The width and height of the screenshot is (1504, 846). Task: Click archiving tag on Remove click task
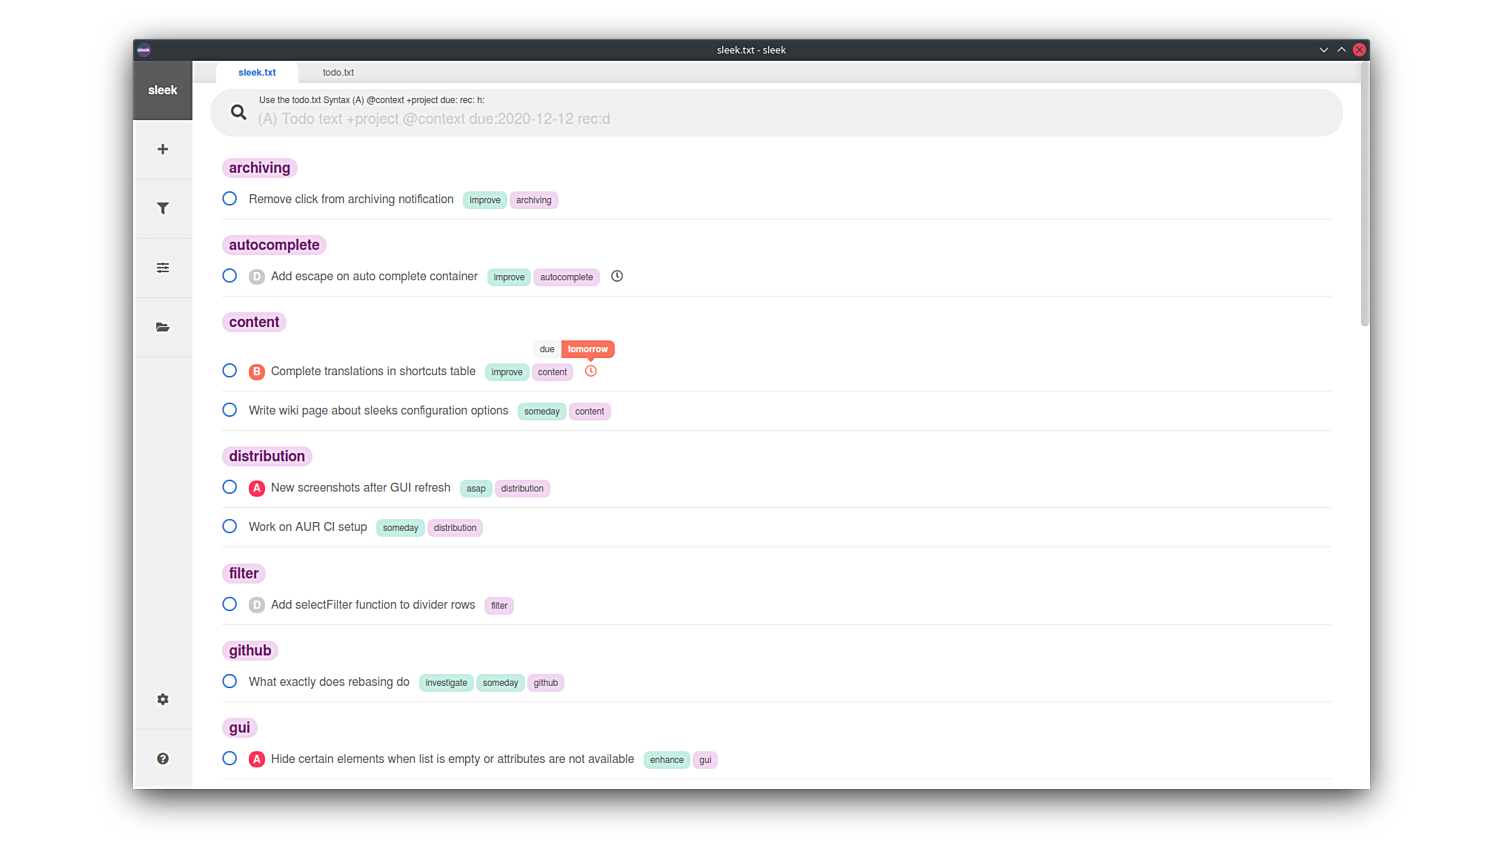534,200
